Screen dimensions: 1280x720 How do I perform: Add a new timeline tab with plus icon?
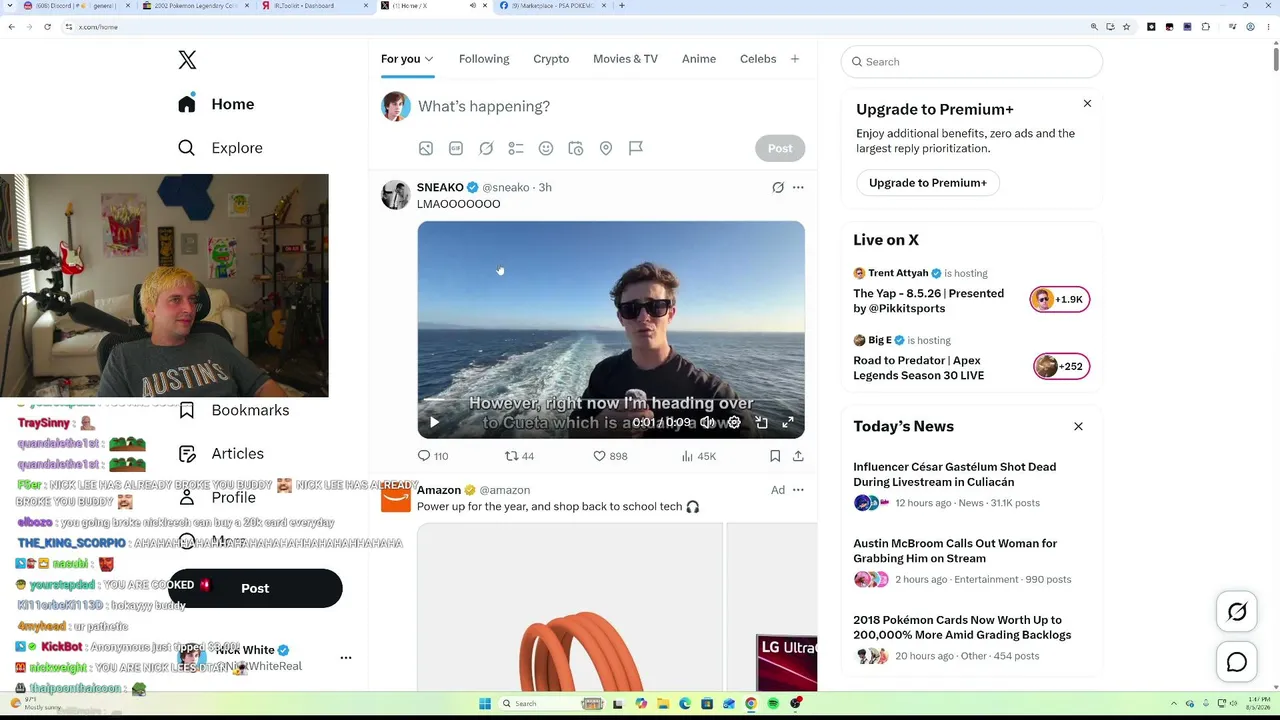click(795, 59)
